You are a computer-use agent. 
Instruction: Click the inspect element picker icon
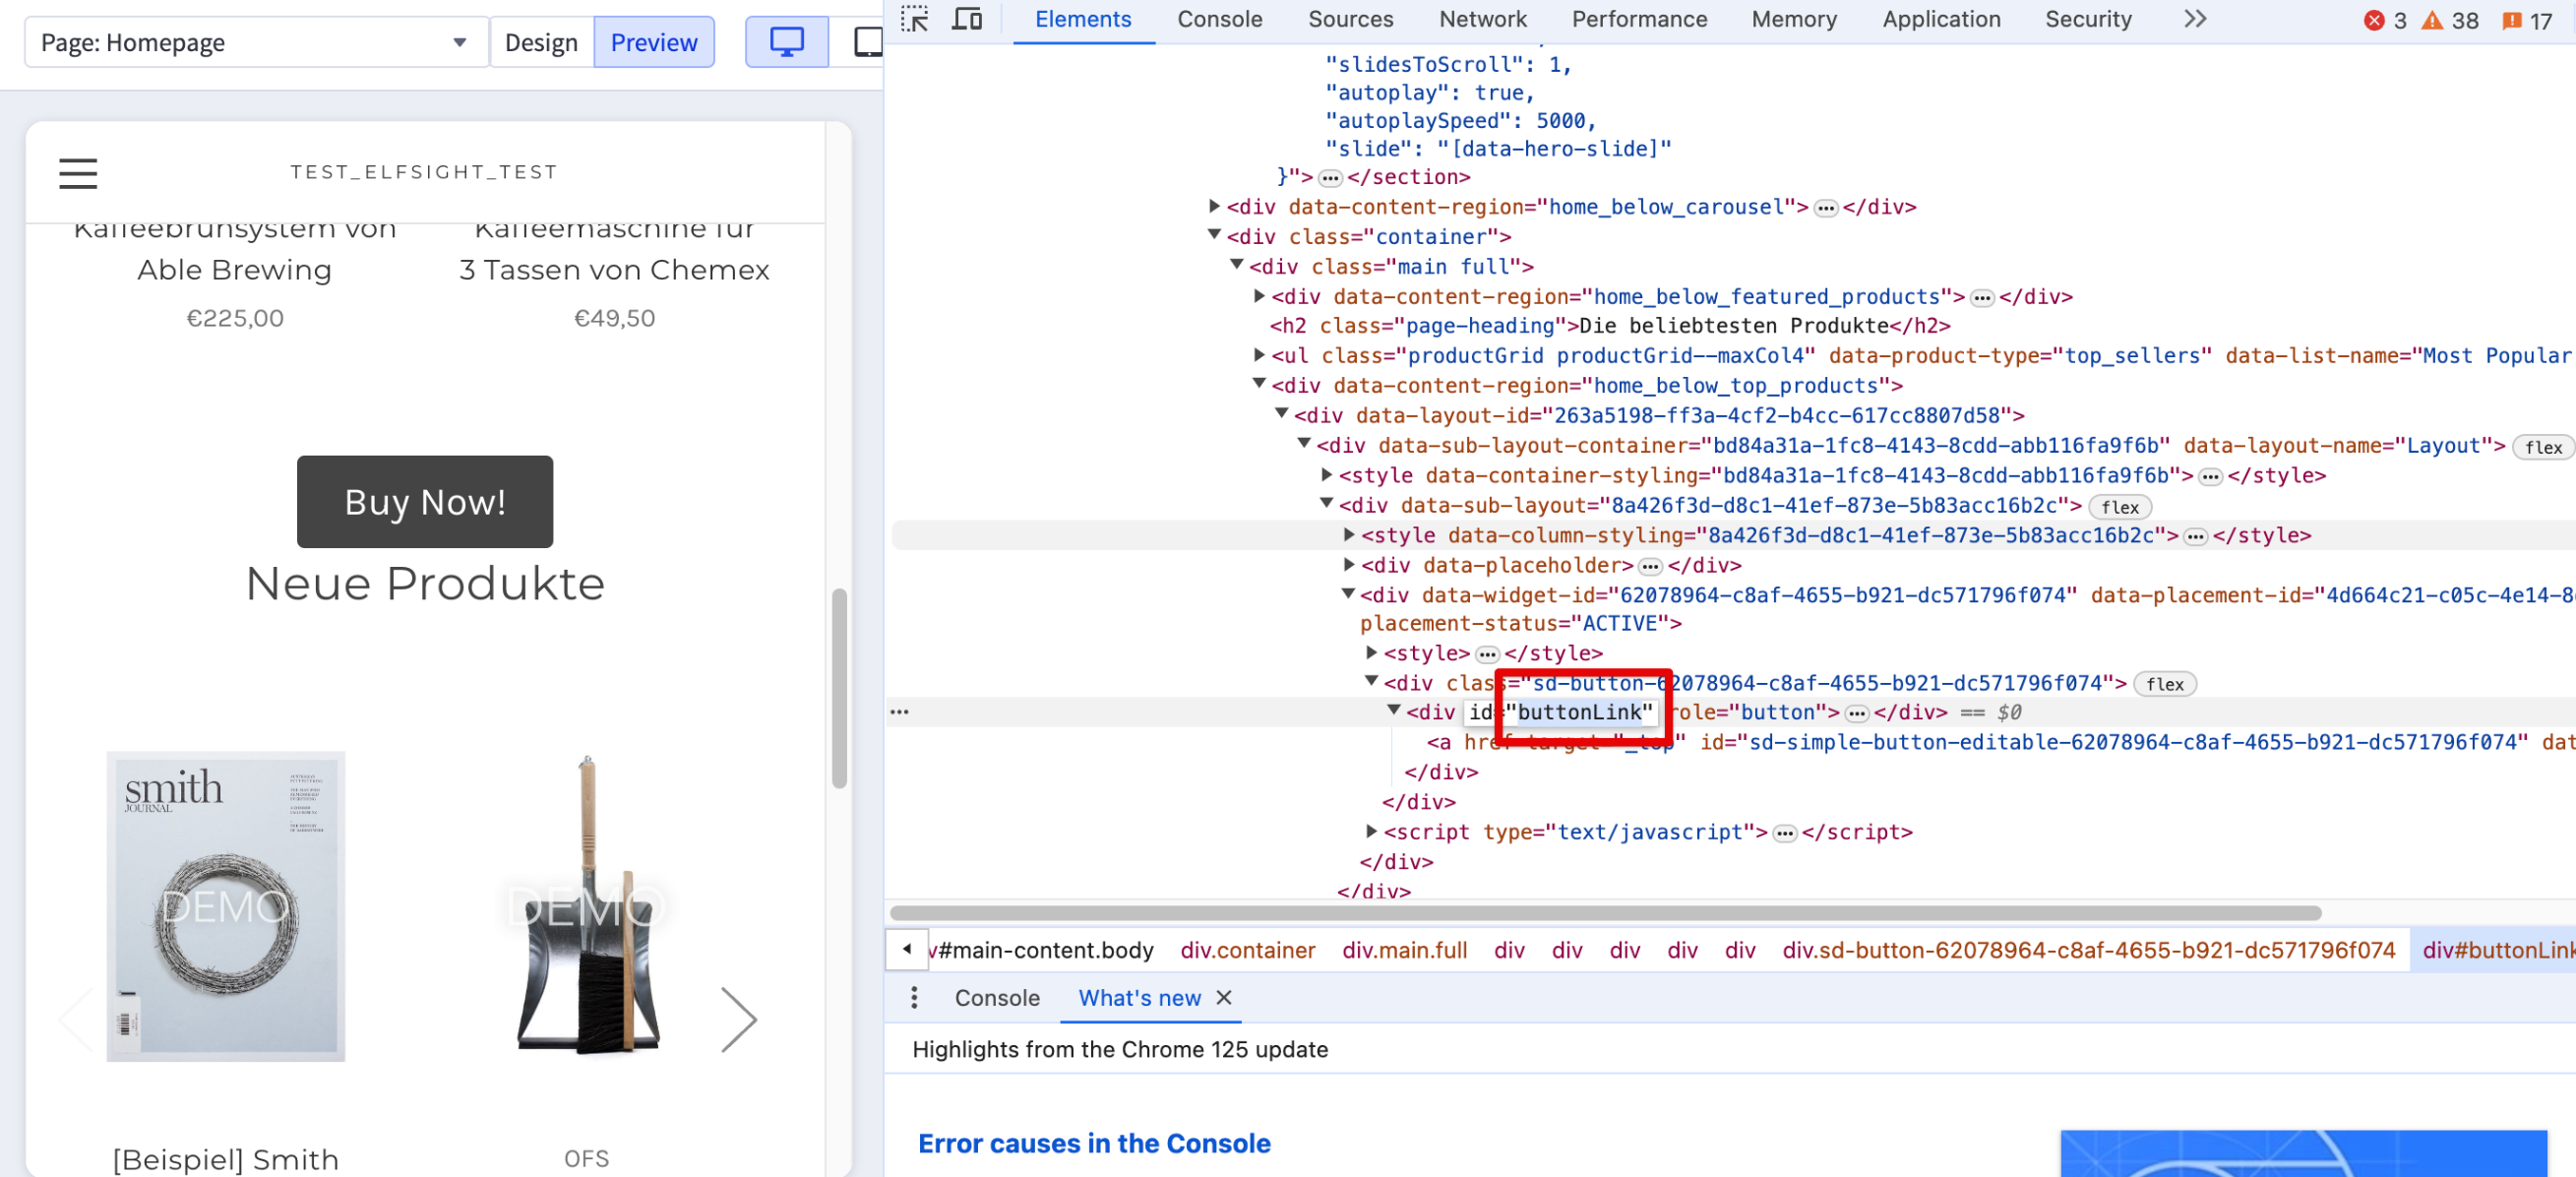(x=914, y=19)
